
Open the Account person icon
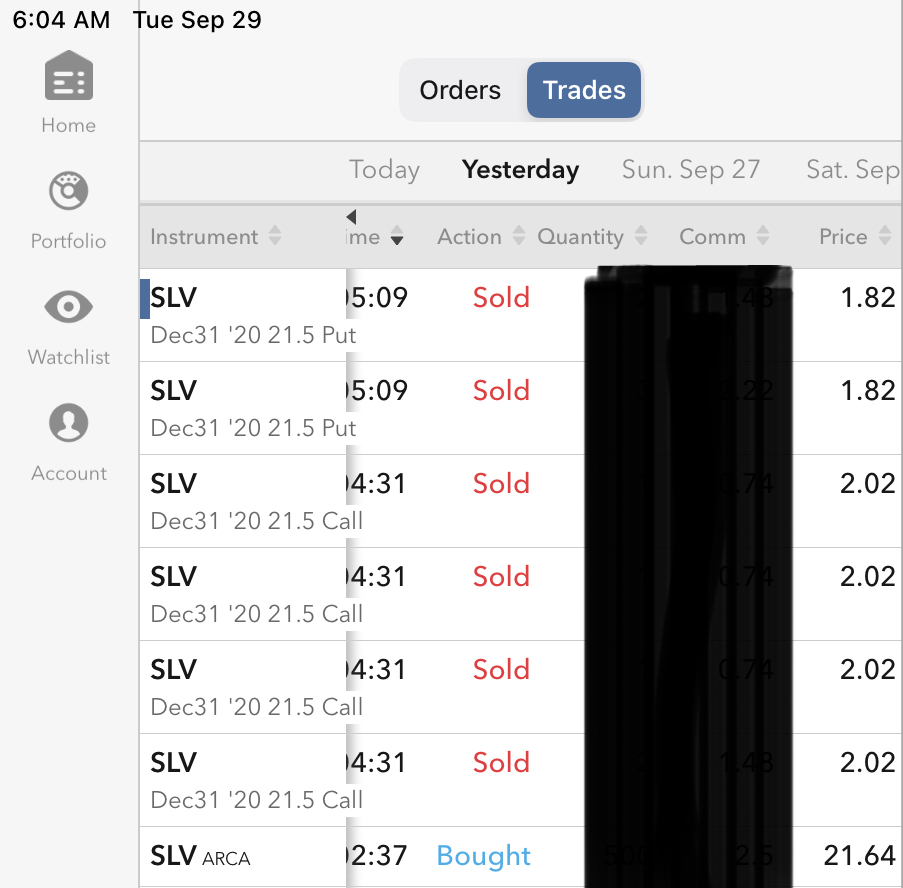click(68, 424)
